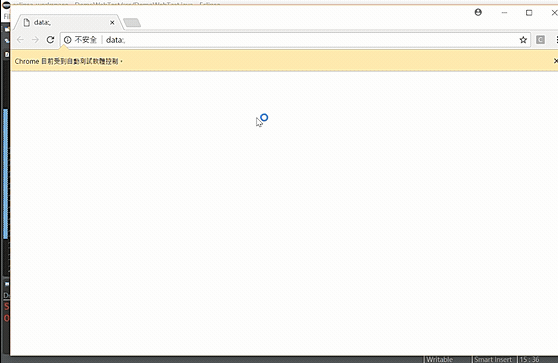Click the blue vertical scrollbar in Eclipse
558x363 pixels.
click(x=5, y=174)
